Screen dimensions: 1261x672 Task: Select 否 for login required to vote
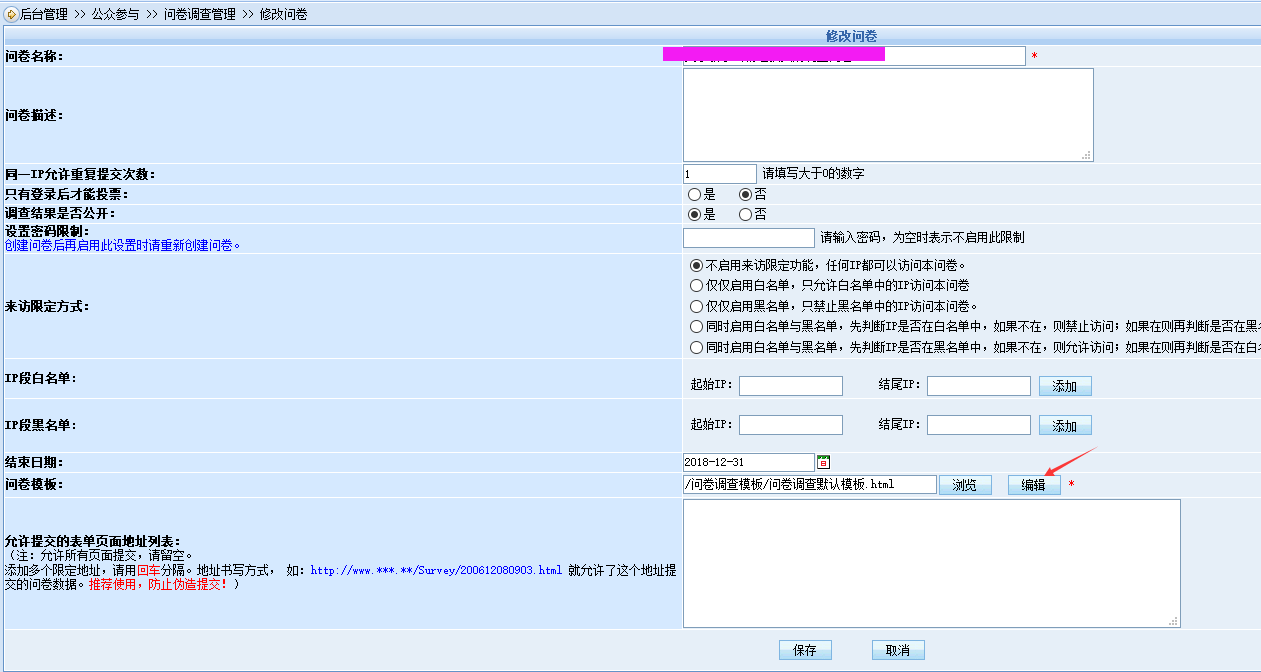coord(745,194)
